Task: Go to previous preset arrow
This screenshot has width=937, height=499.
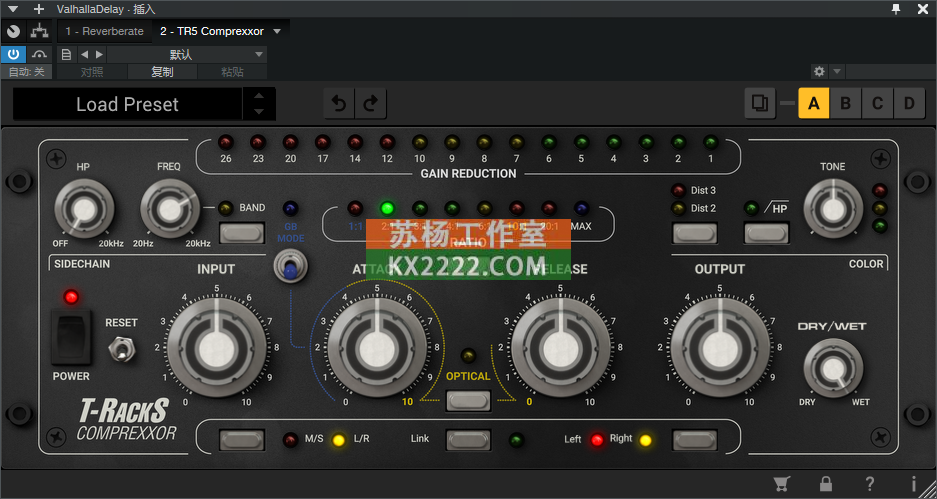Action: tap(84, 54)
